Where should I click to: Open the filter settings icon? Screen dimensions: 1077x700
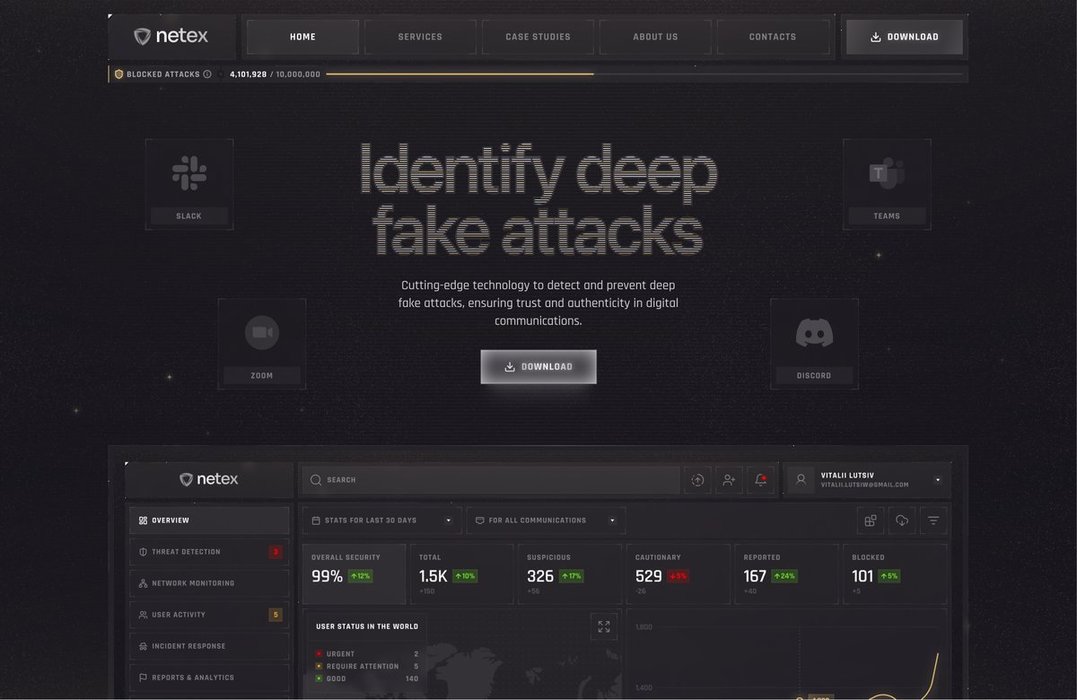click(x=933, y=521)
